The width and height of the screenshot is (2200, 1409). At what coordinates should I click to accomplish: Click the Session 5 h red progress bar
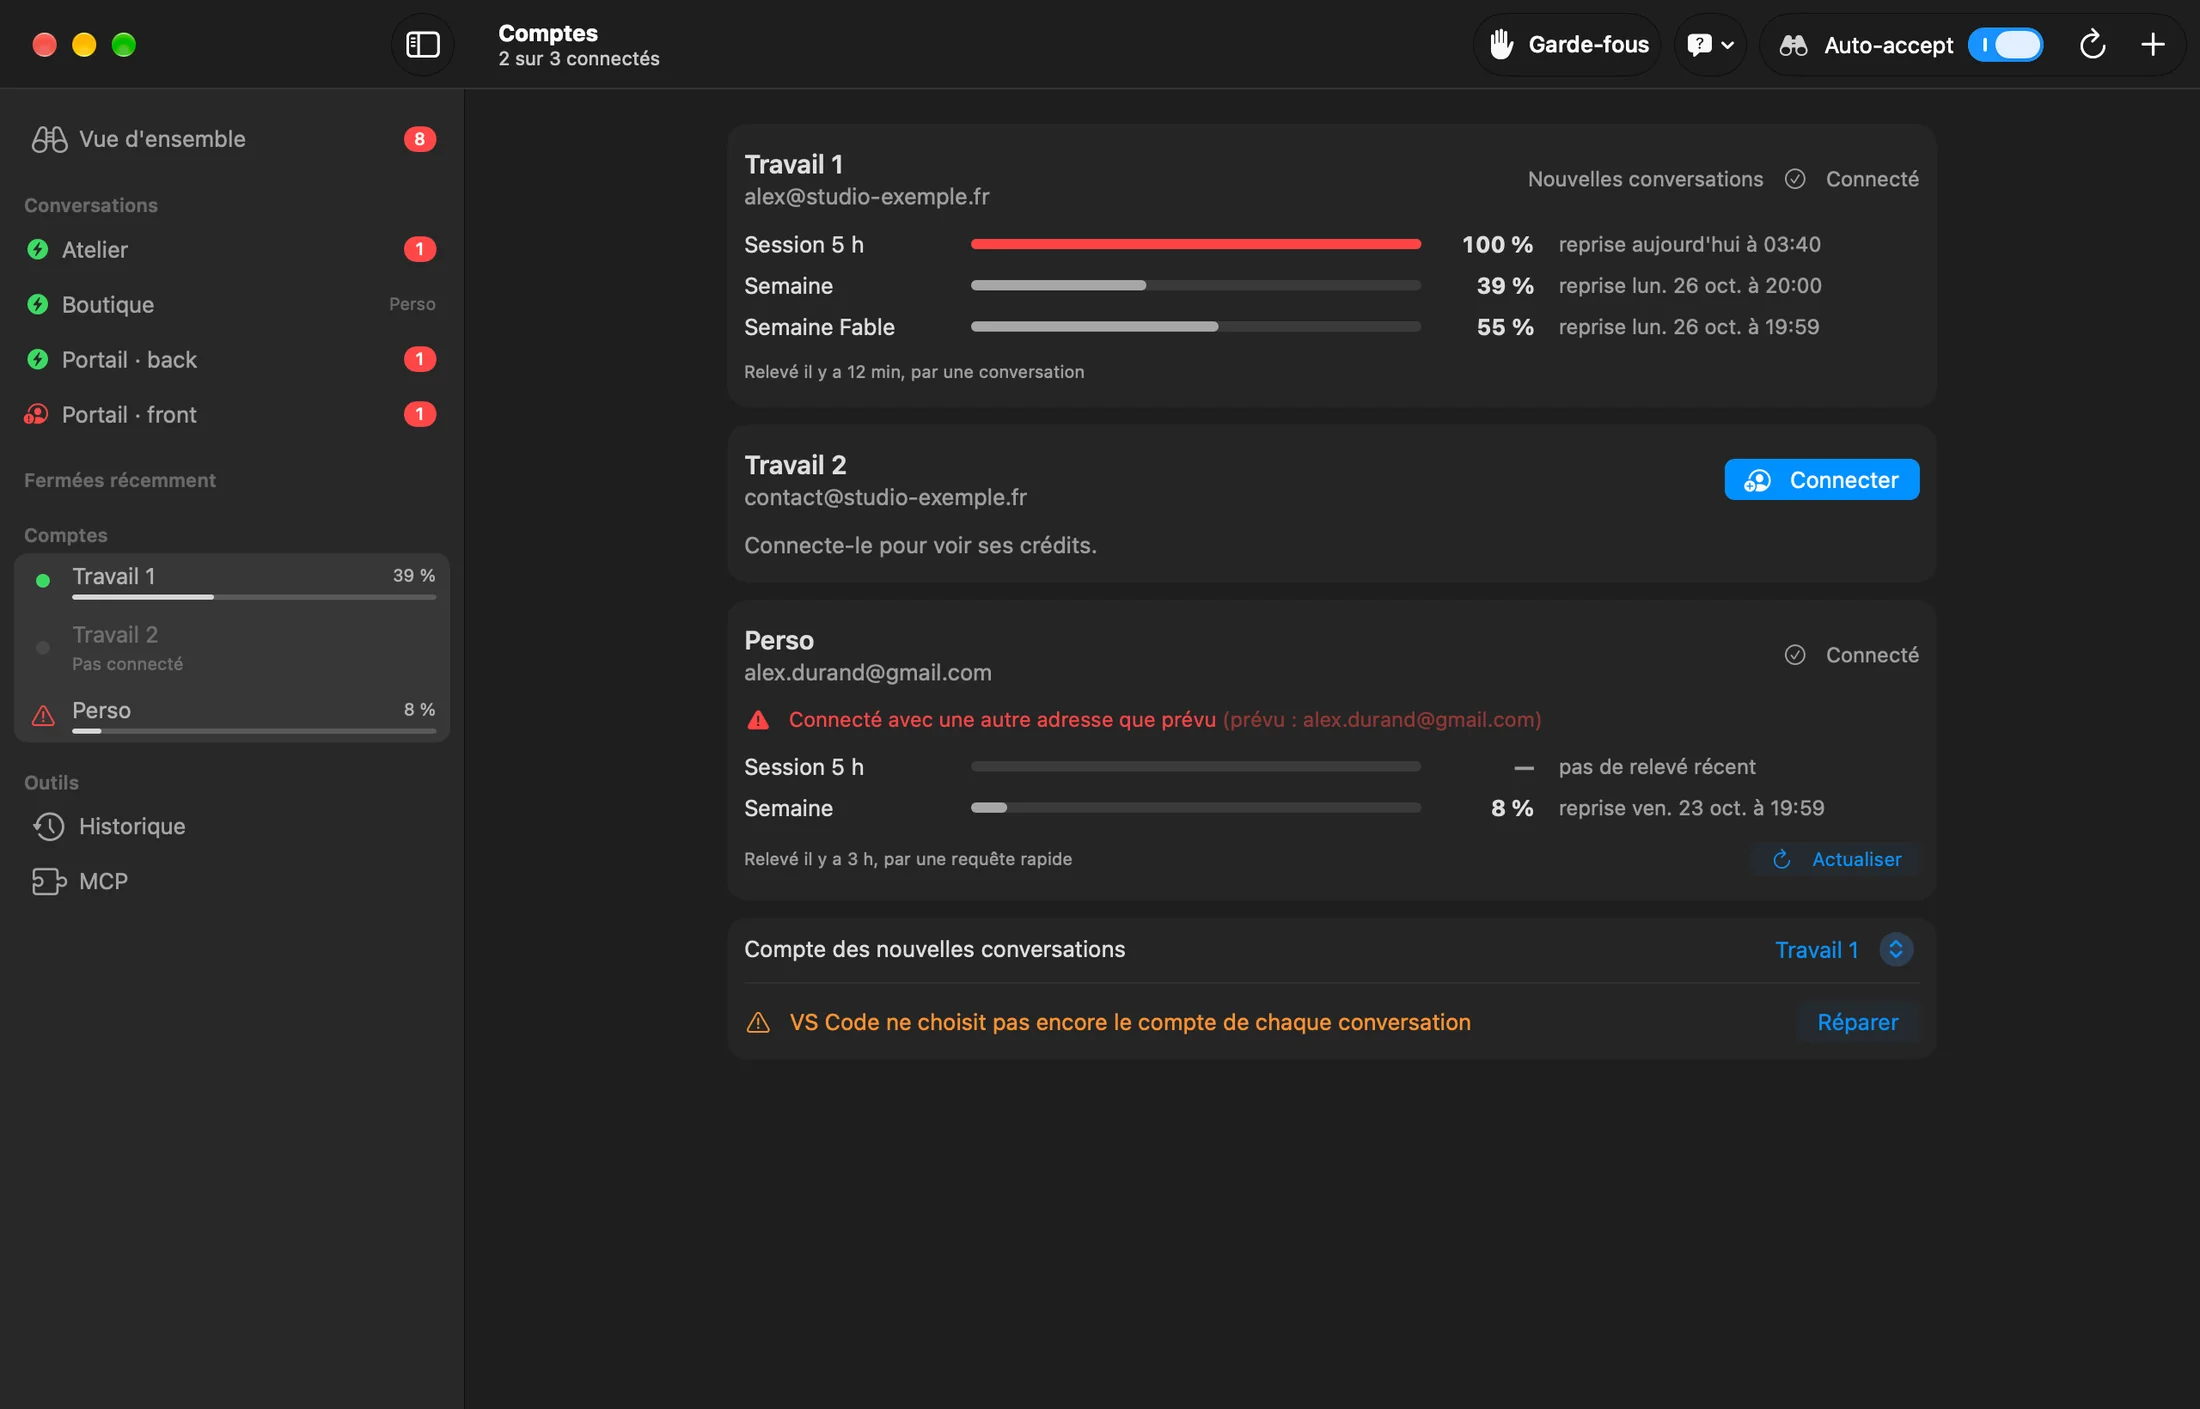(x=1195, y=244)
